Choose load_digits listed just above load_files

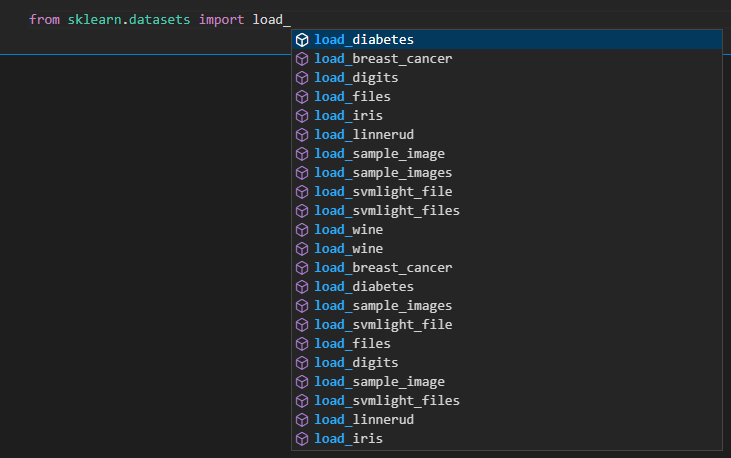[x=507, y=78]
